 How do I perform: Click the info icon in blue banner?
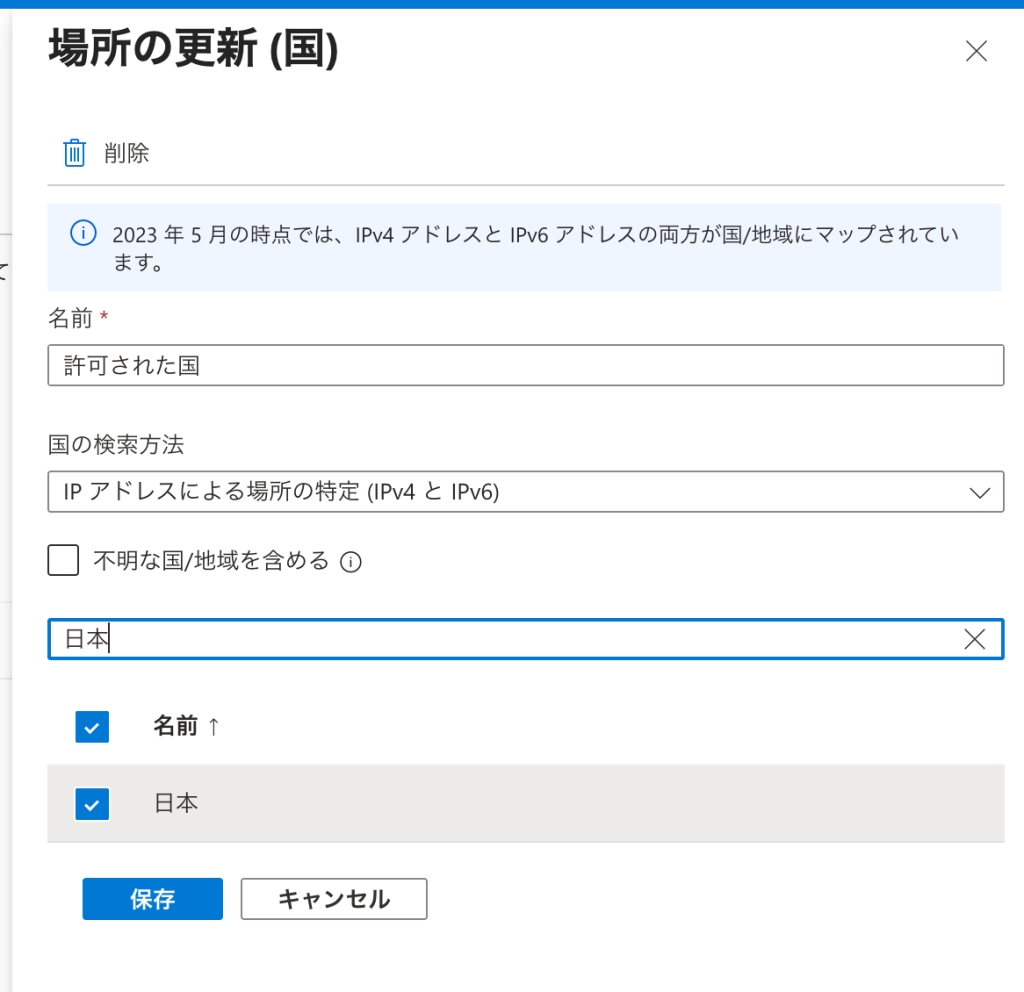(83, 234)
